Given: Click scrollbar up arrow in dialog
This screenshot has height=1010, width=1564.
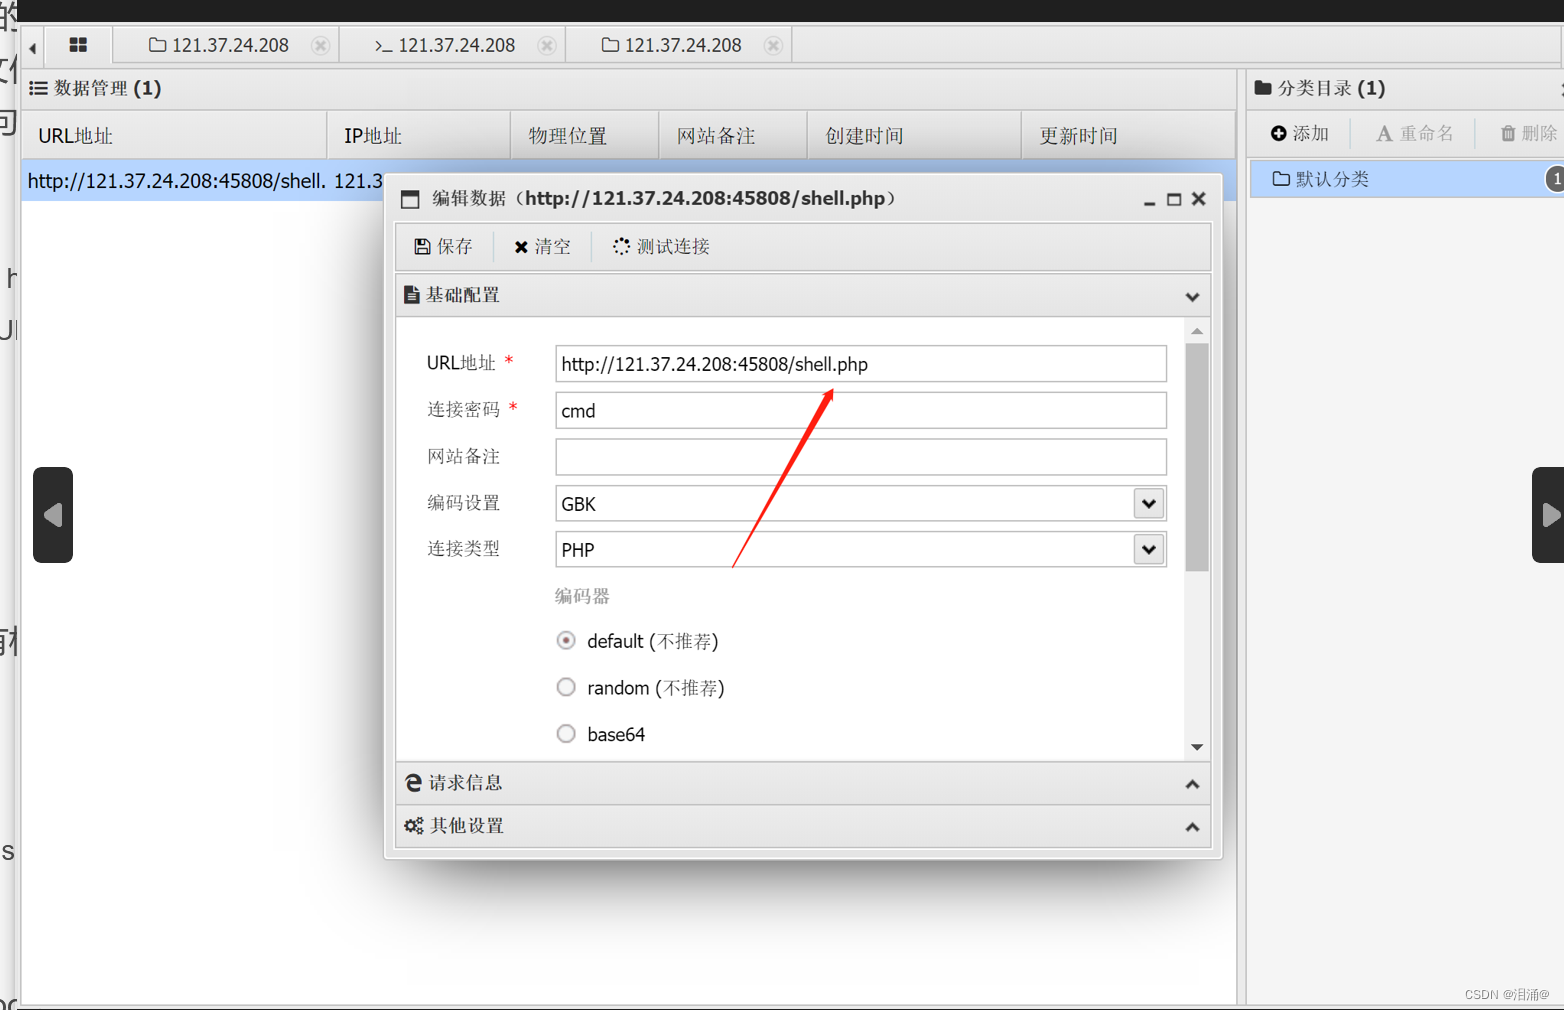Looking at the screenshot, I should point(1197,331).
